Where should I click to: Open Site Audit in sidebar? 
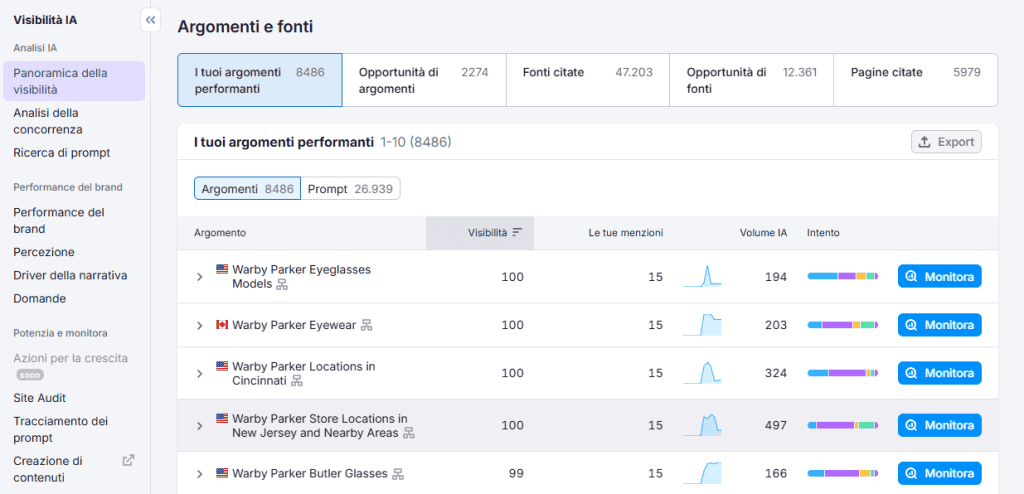click(39, 398)
